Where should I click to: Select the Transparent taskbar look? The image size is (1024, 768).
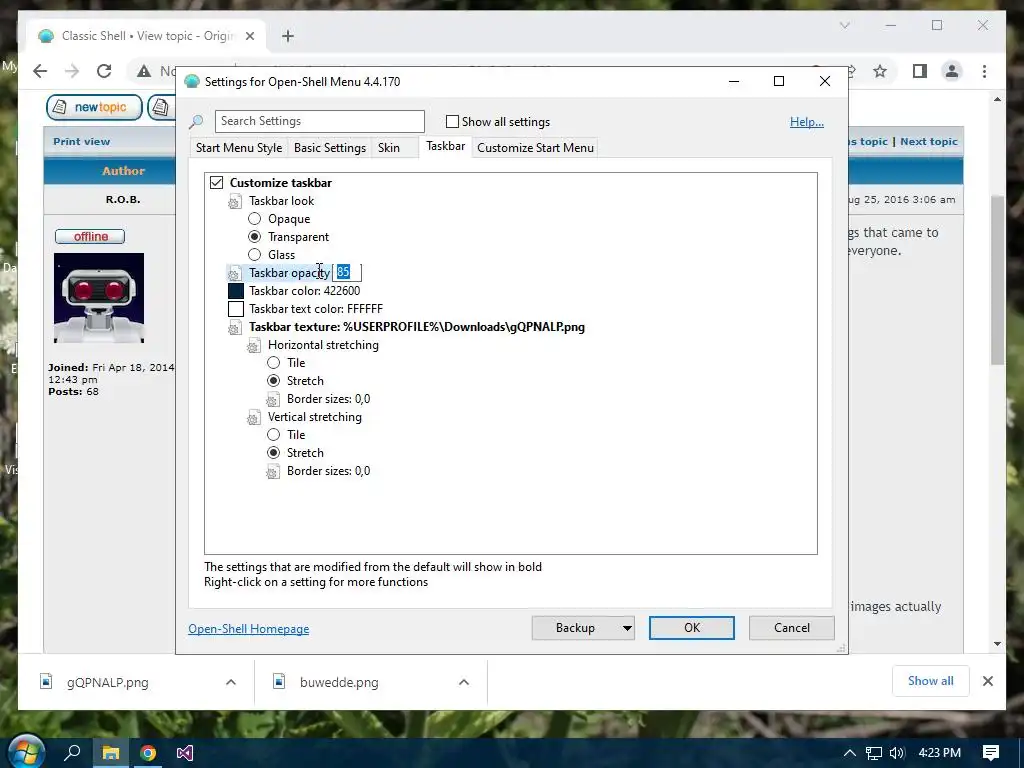(x=254, y=236)
